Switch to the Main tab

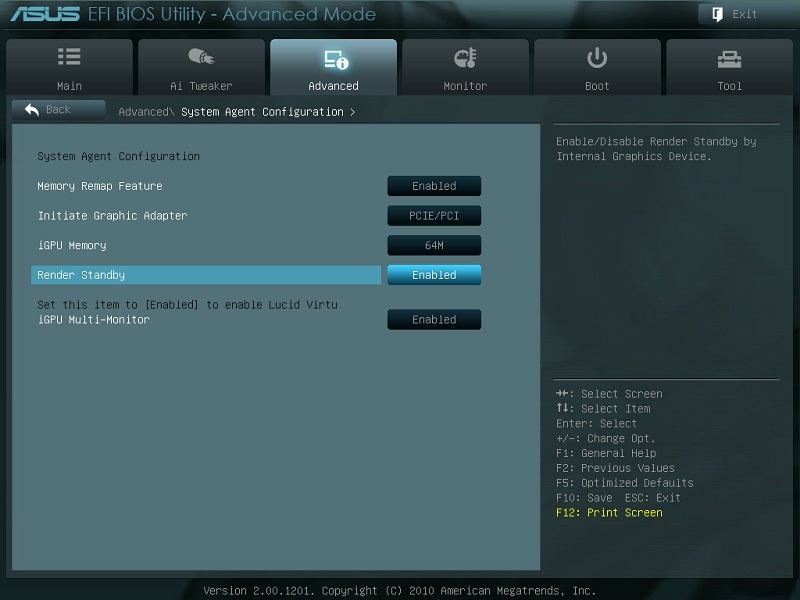[x=69, y=67]
